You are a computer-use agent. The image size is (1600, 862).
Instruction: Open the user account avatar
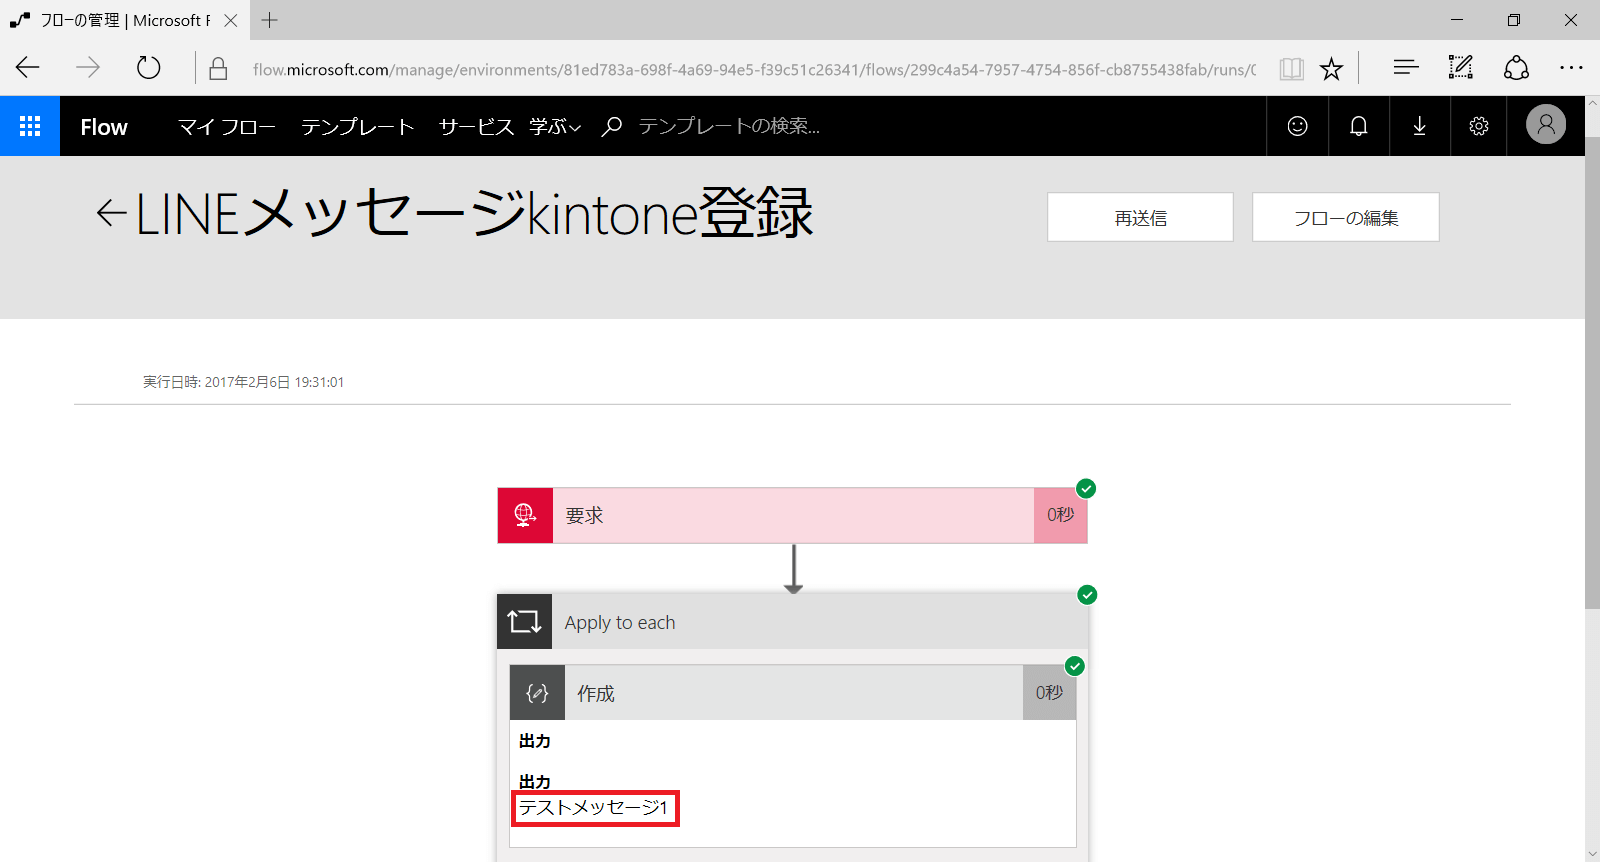(x=1545, y=125)
